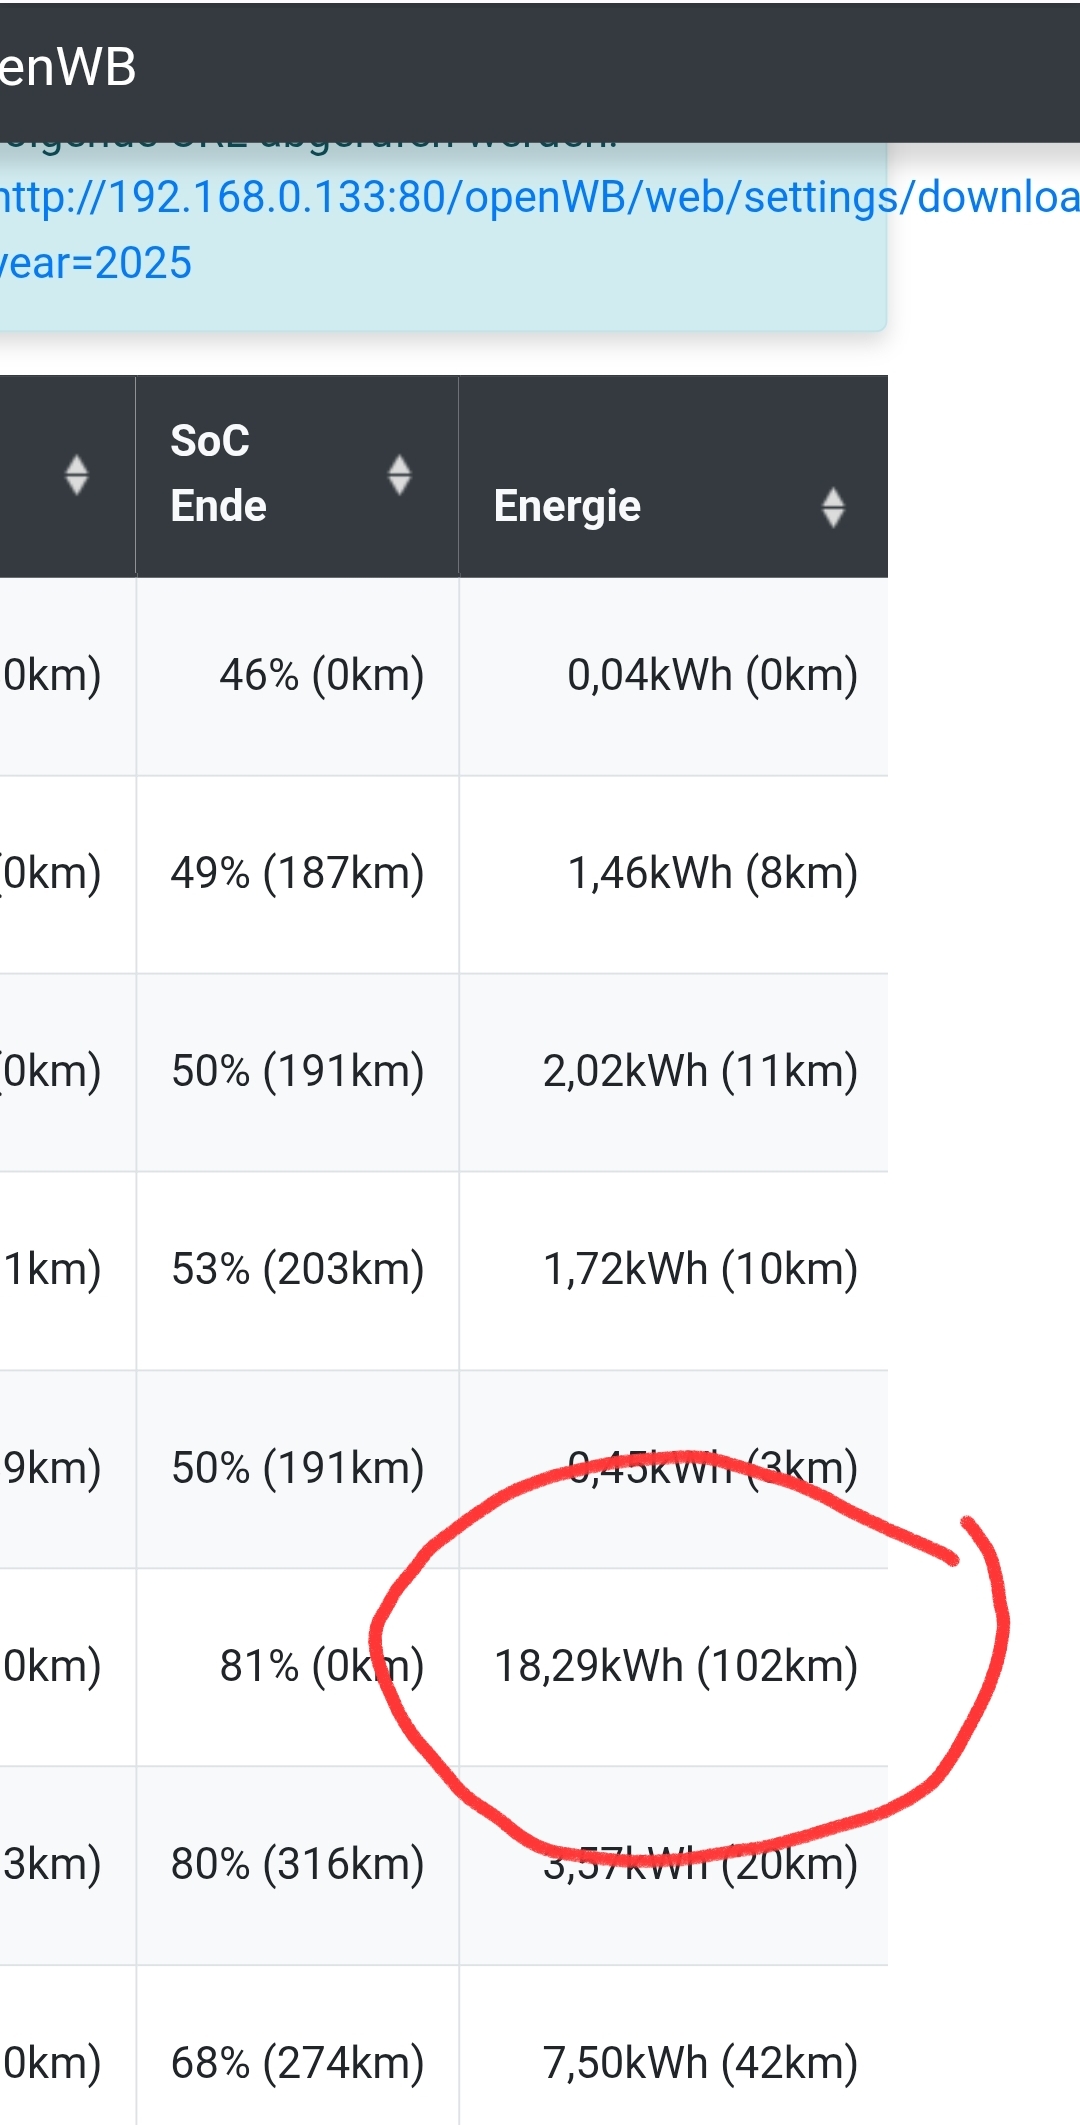Click the 7,50kWh (42km) energy cell
Screen dimensions: 1080x2125
700,2062
